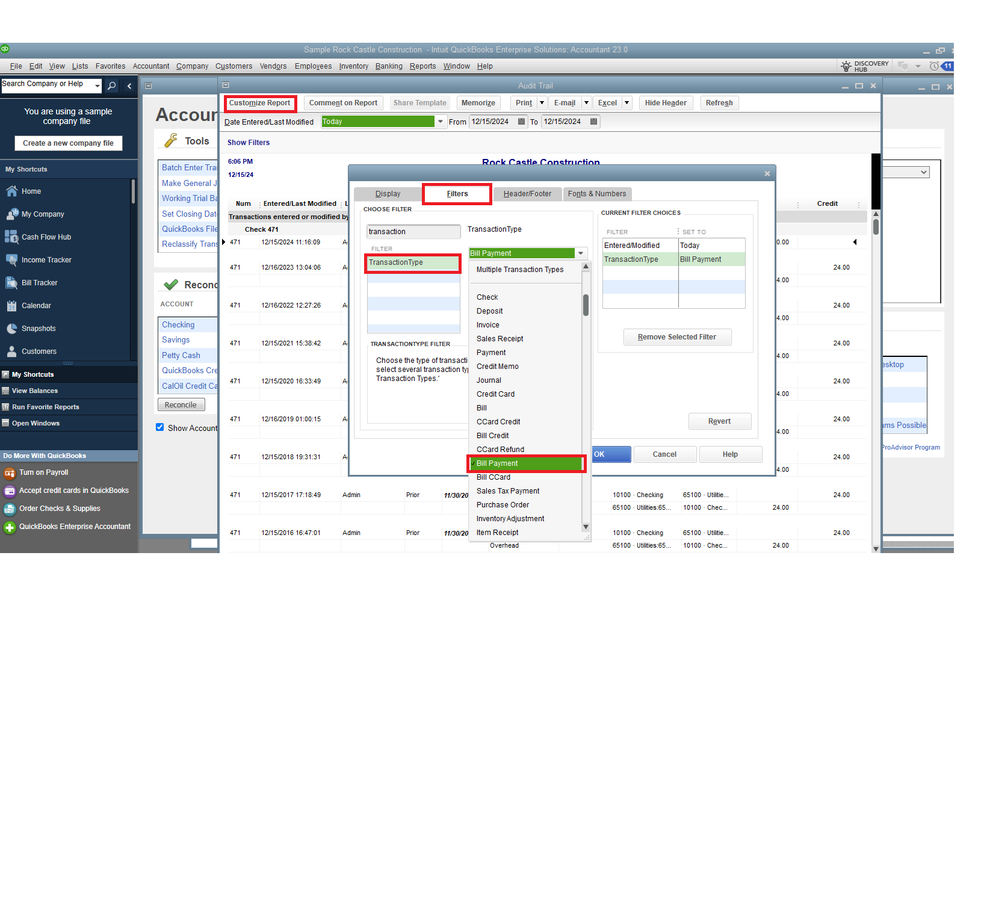Click Comment on Report button

coord(343,103)
